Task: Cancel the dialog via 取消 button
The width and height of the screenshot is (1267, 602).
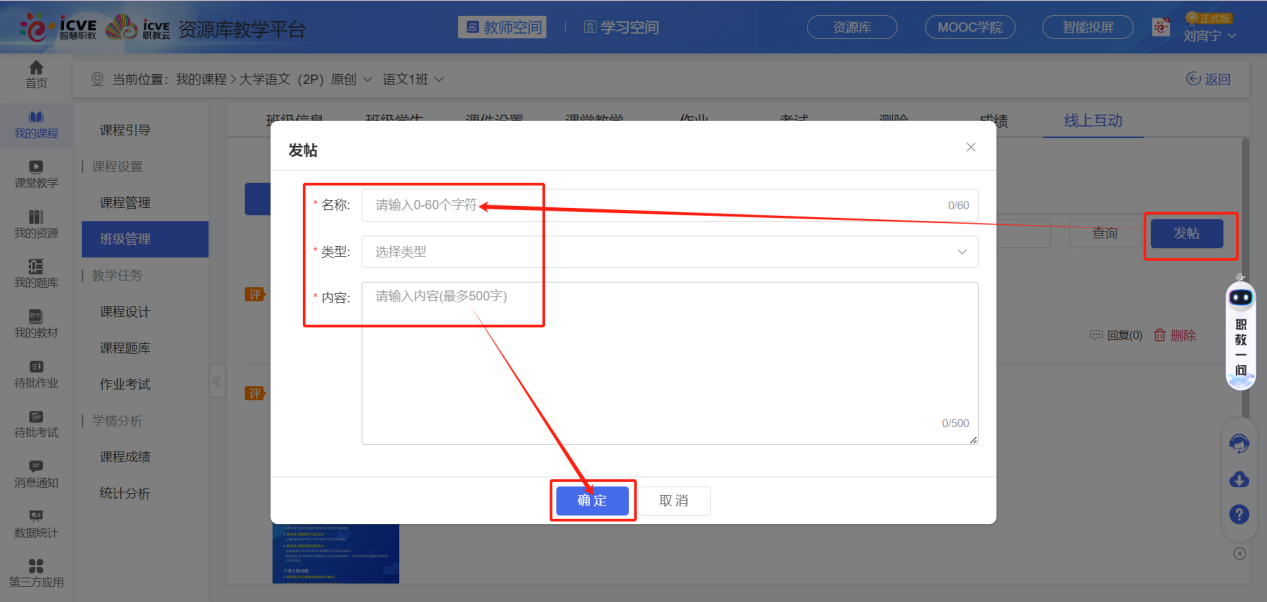Action: click(x=675, y=500)
